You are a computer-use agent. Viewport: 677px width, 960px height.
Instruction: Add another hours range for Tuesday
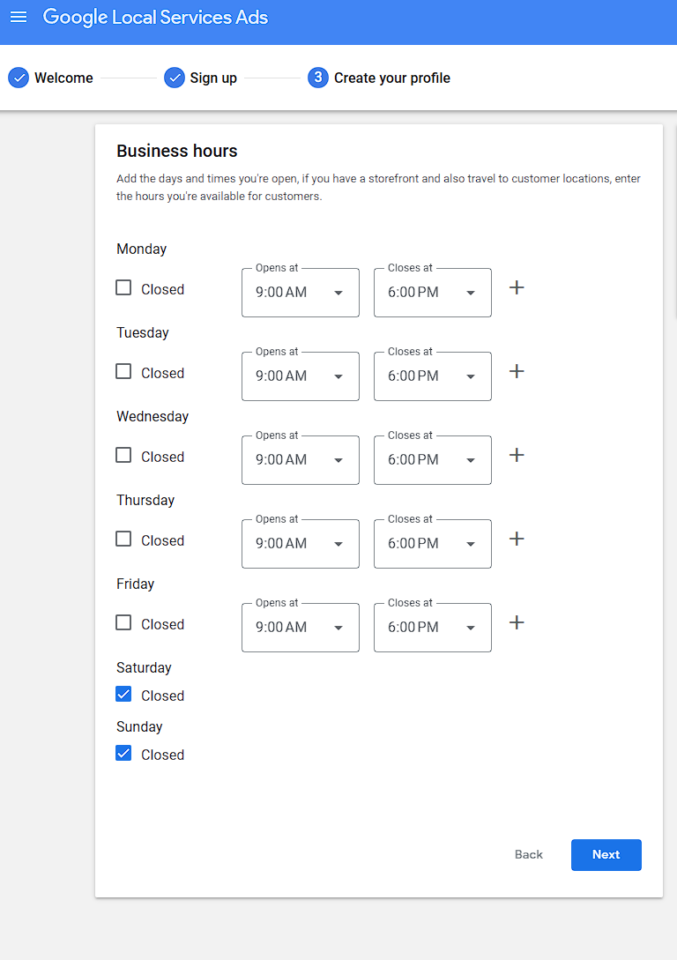(x=517, y=372)
